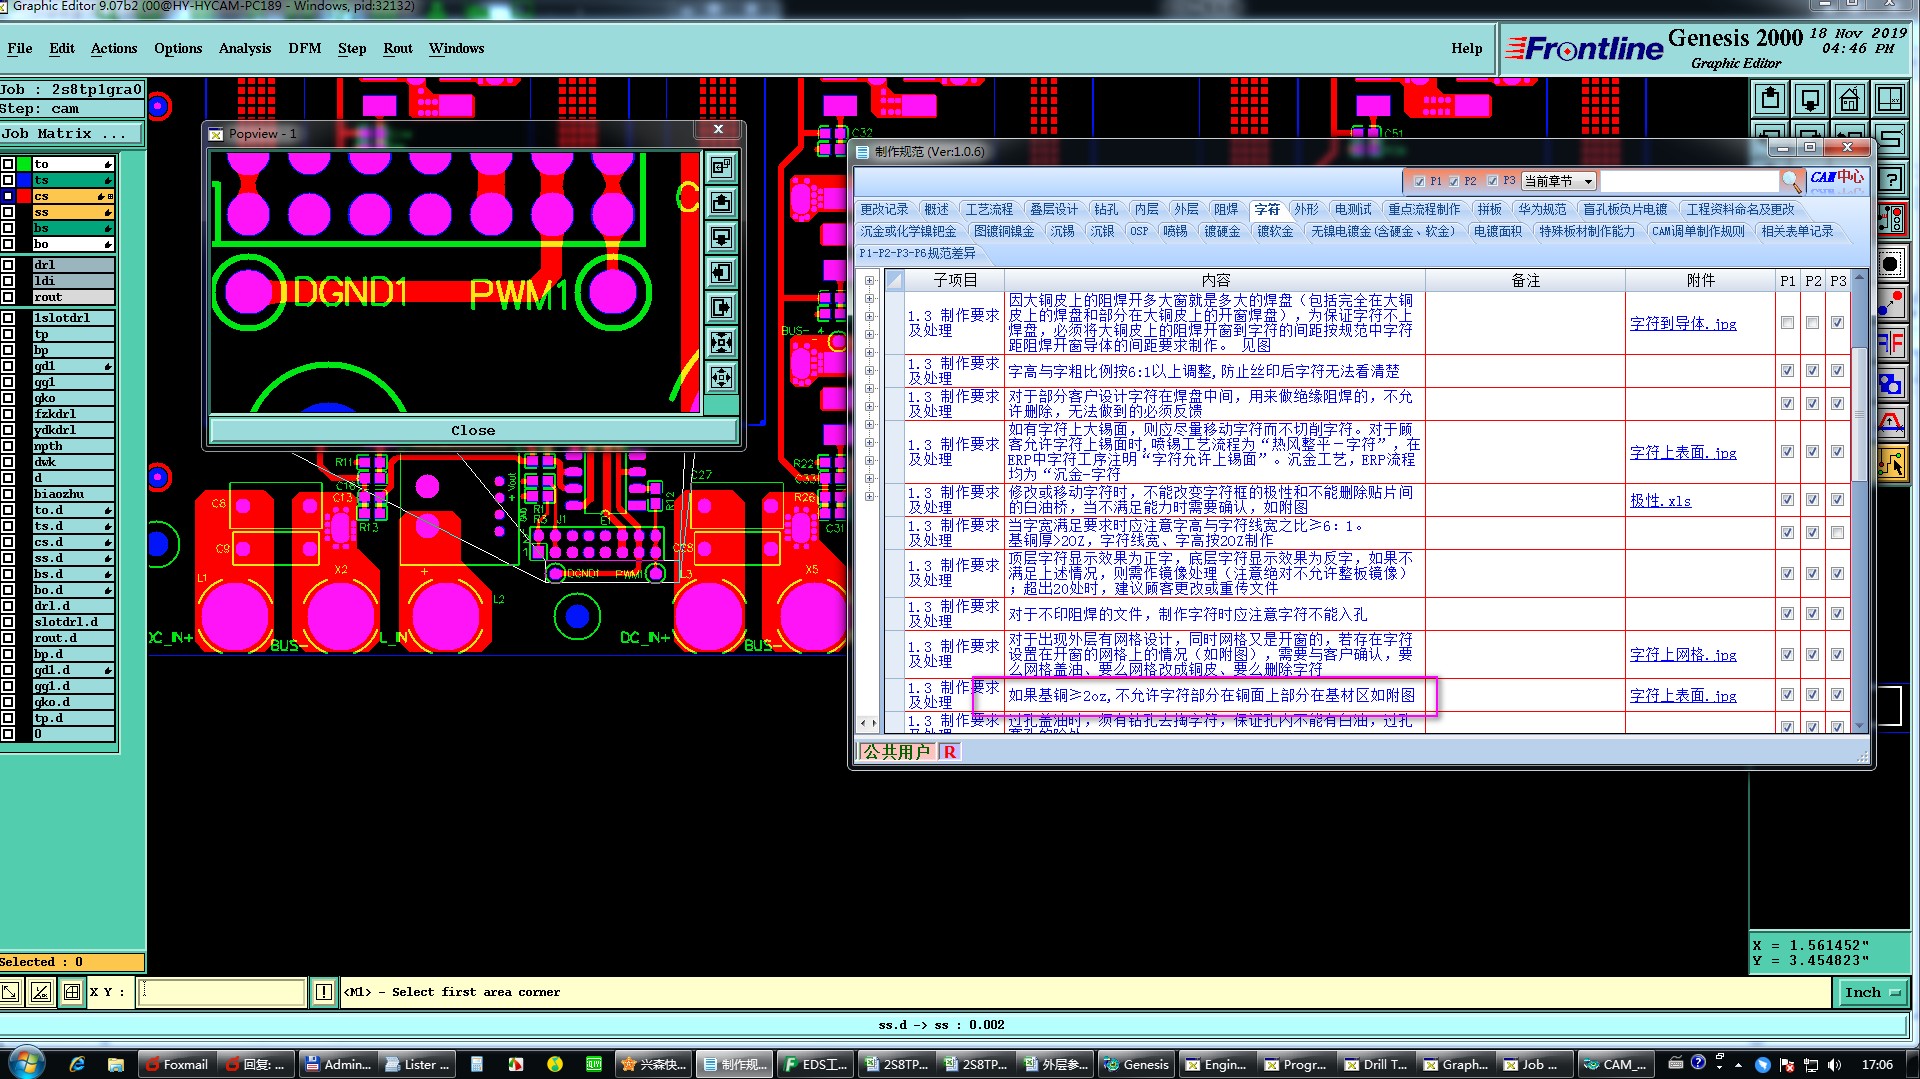Open the 字符到导体.jpg attachment link
The height and width of the screenshot is (1079, 1920).
(x=1683, y=324)
